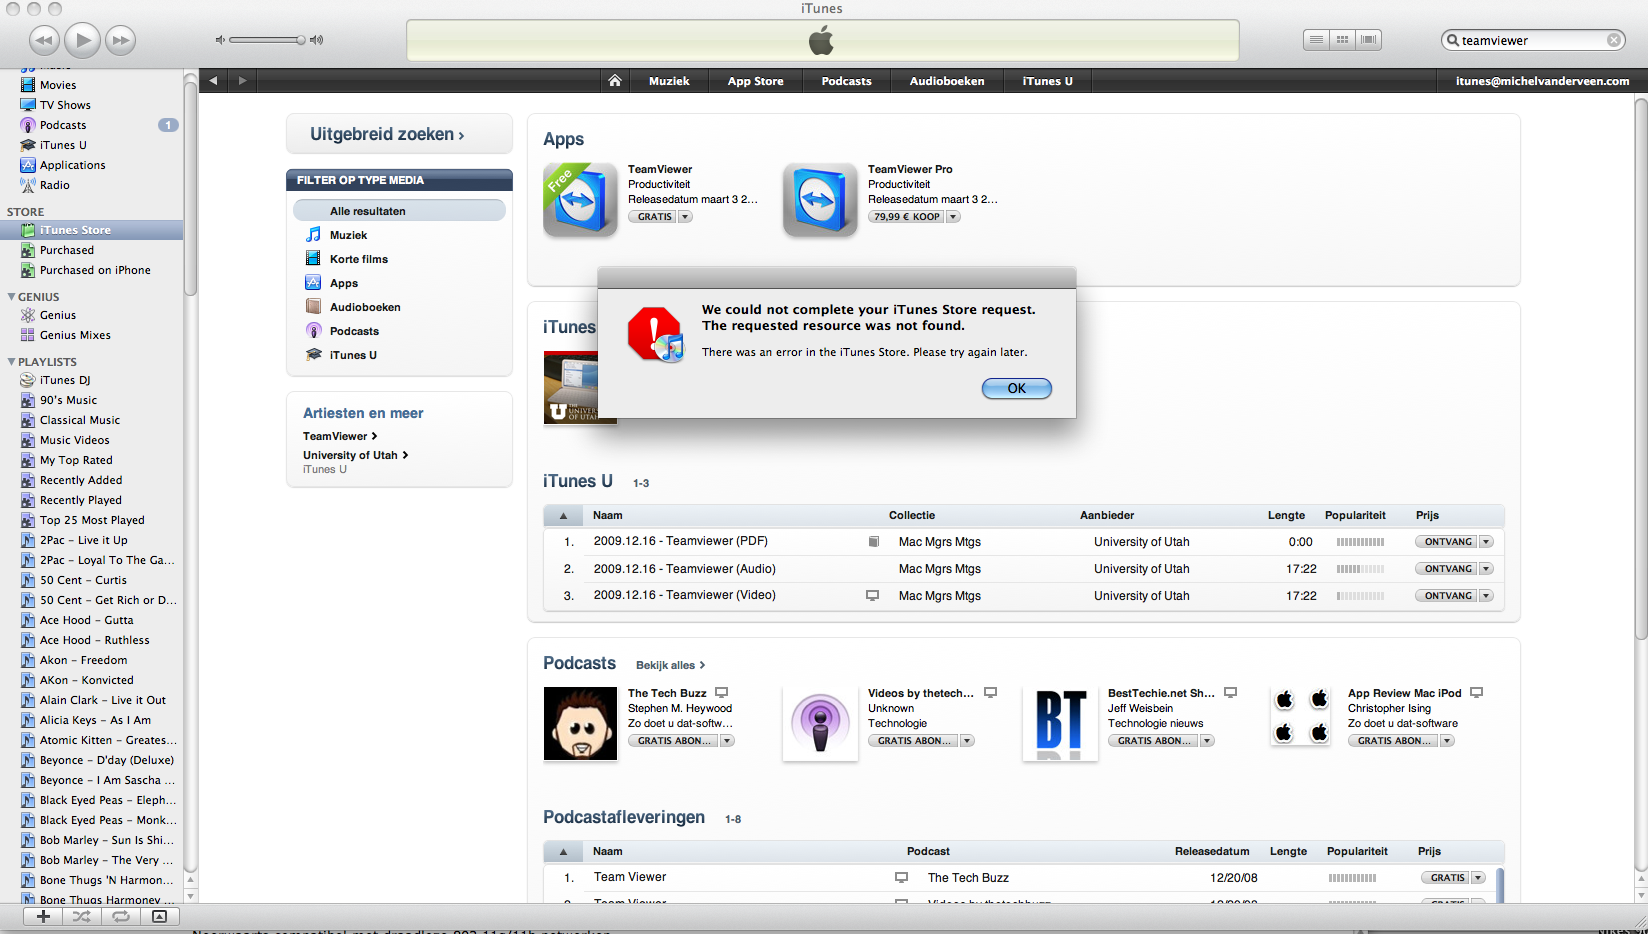
Task: Filter results by iTunes U media type
Action: (353, 355)
